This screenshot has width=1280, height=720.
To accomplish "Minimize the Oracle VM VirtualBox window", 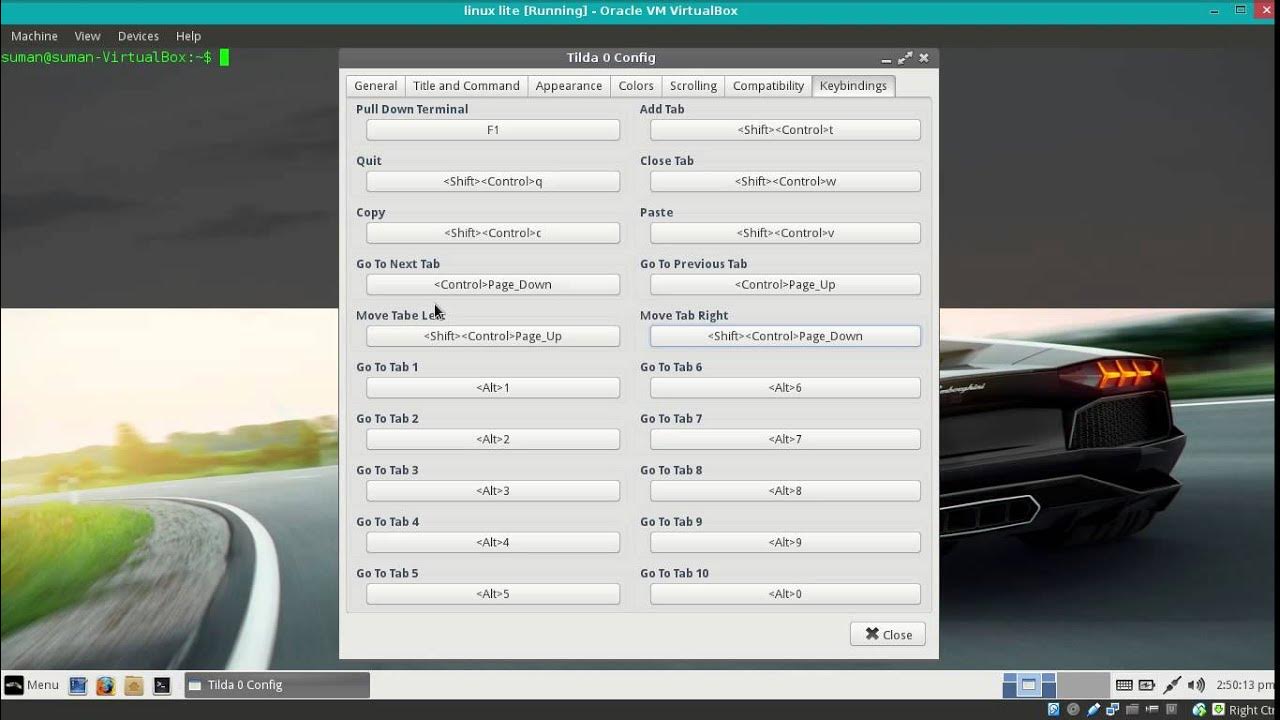I will pyautogui.click(x=1214, y=10).
